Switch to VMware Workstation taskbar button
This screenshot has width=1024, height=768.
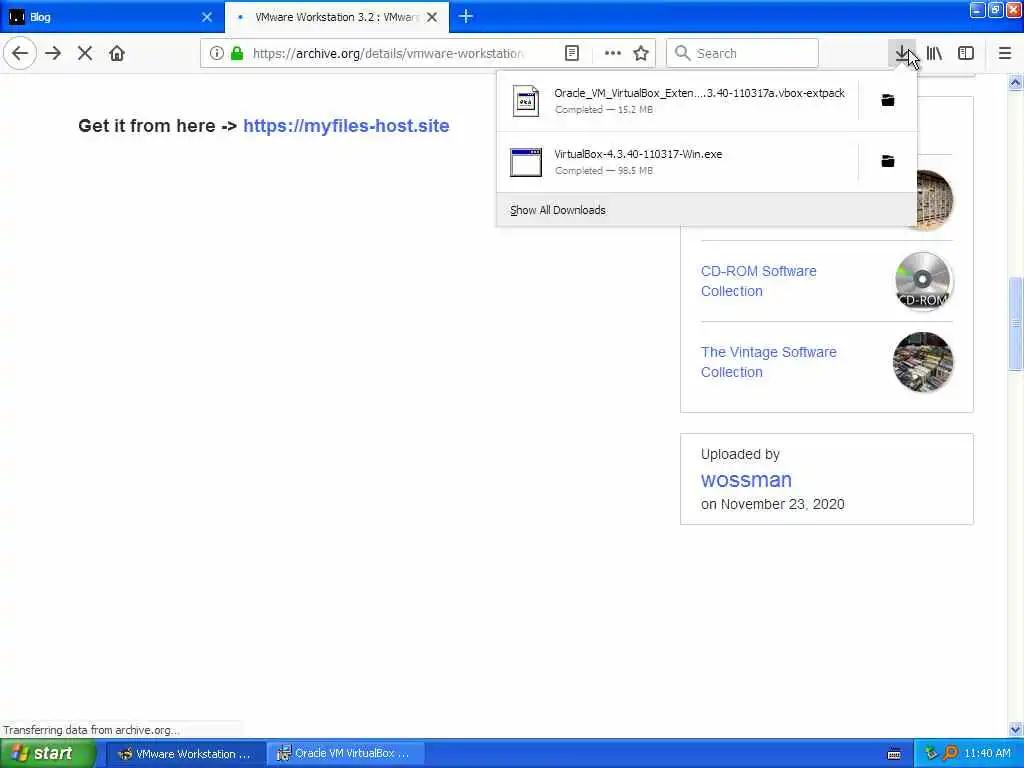coord(186,754)
